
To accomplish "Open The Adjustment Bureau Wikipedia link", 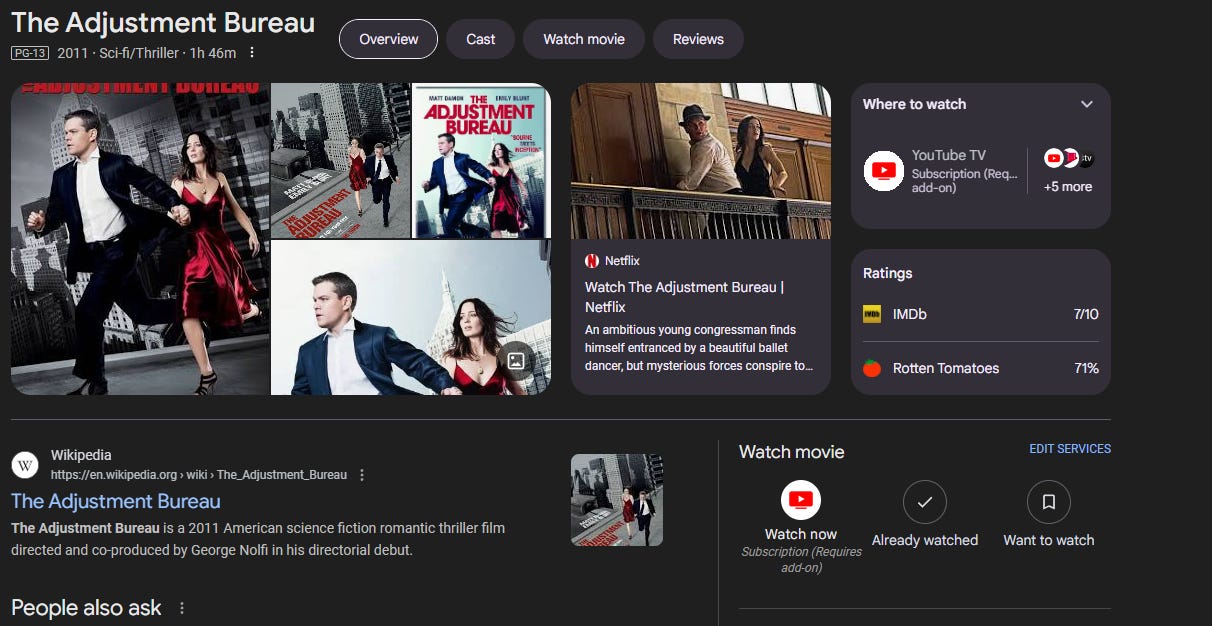I will [116, 501].
